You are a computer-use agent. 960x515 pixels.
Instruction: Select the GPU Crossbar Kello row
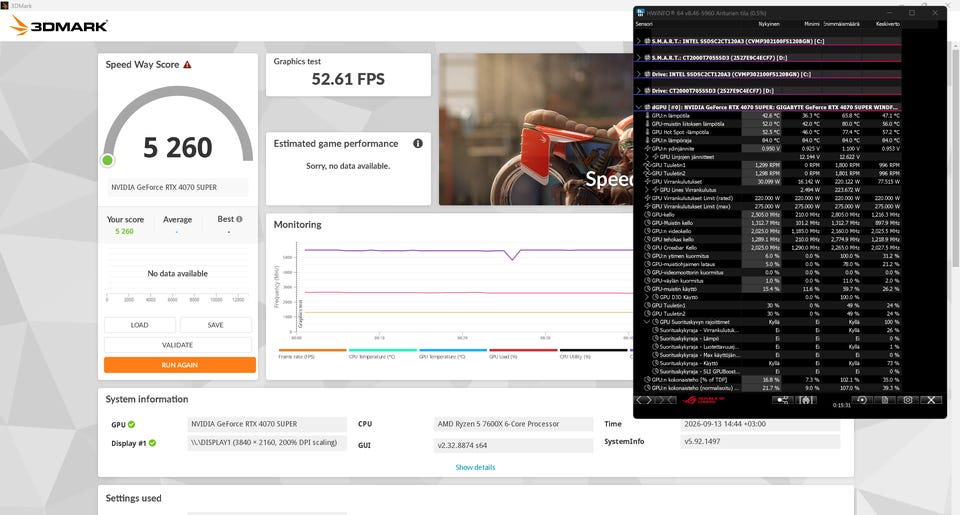(768, 247)
